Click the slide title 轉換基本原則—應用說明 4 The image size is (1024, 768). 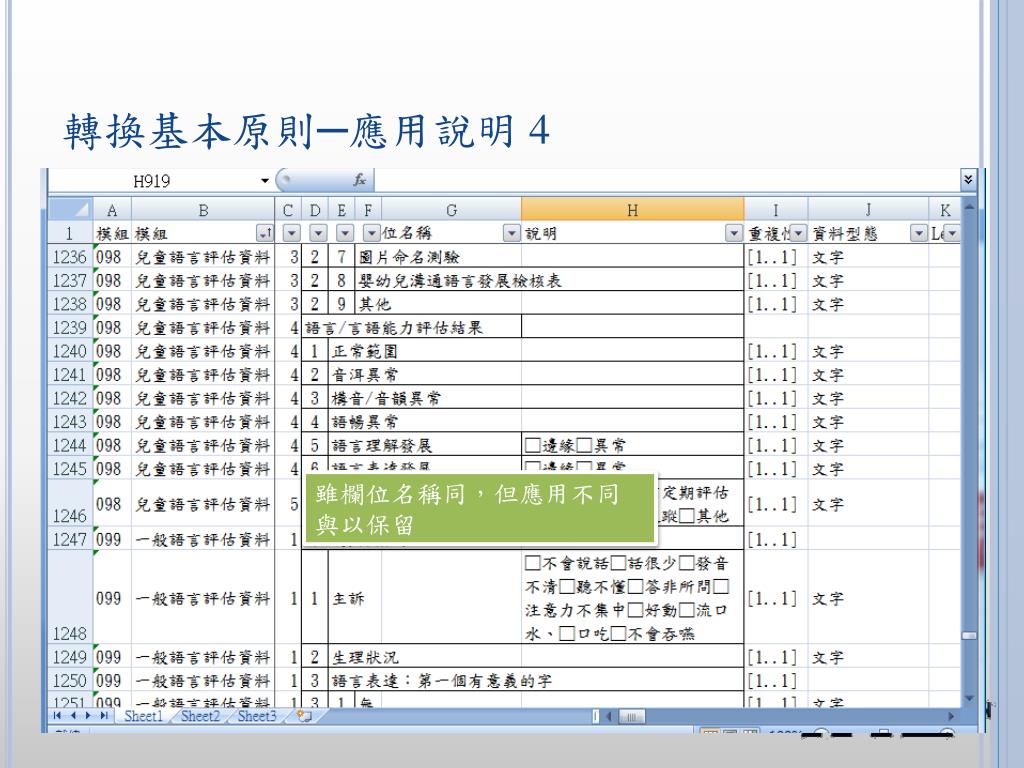click(307, 130)
